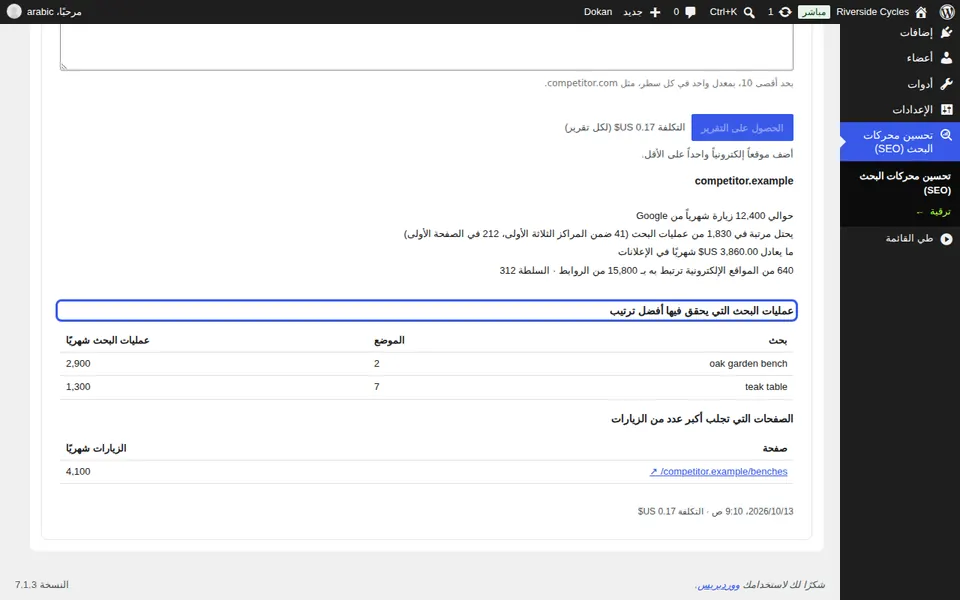Click the updates count 1 in admin bar
This screenshot has height=600, width=960.
770,12
